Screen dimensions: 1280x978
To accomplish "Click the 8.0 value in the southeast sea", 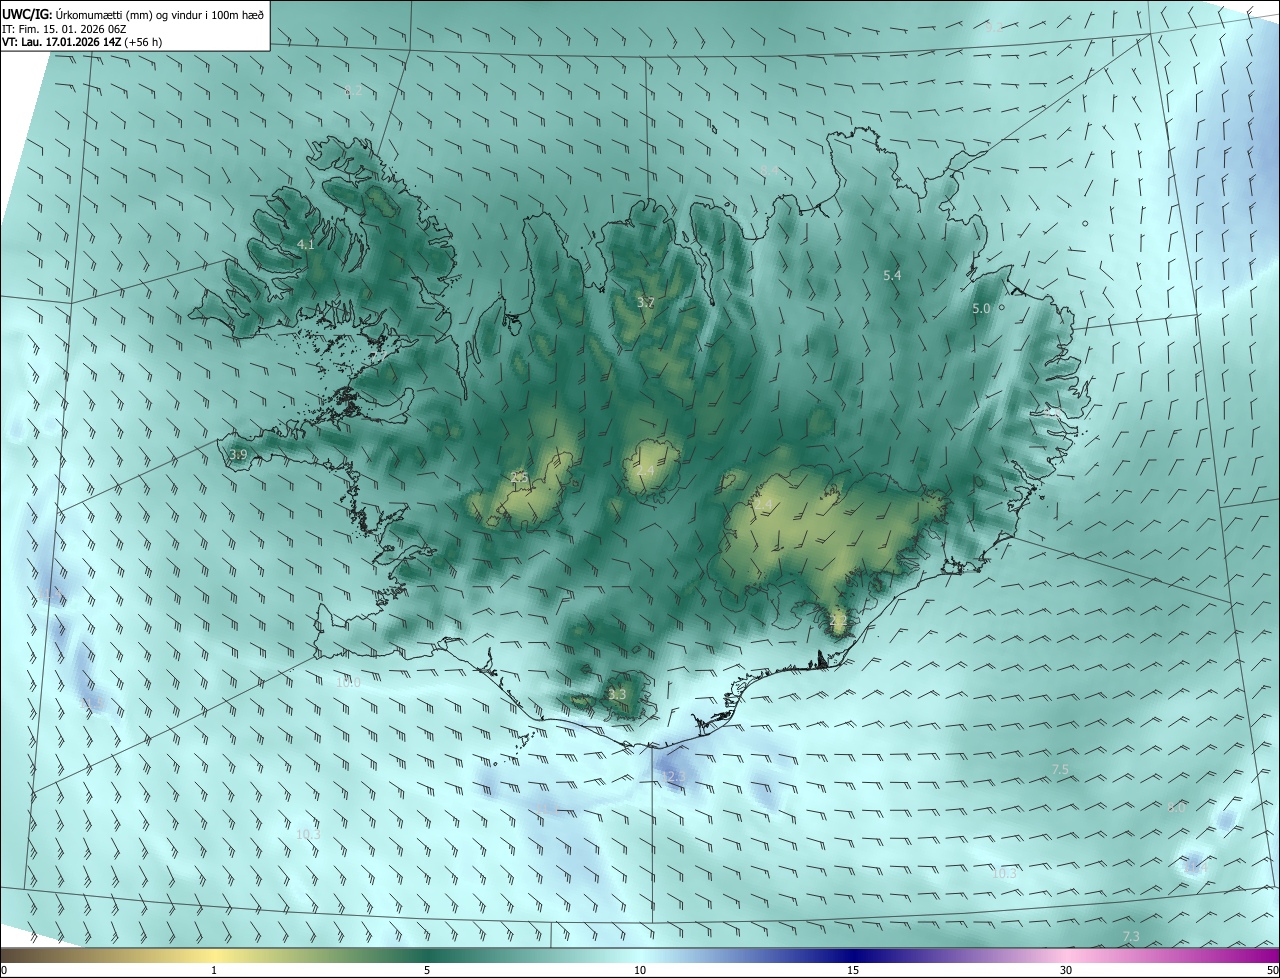I will (1177, 807).
